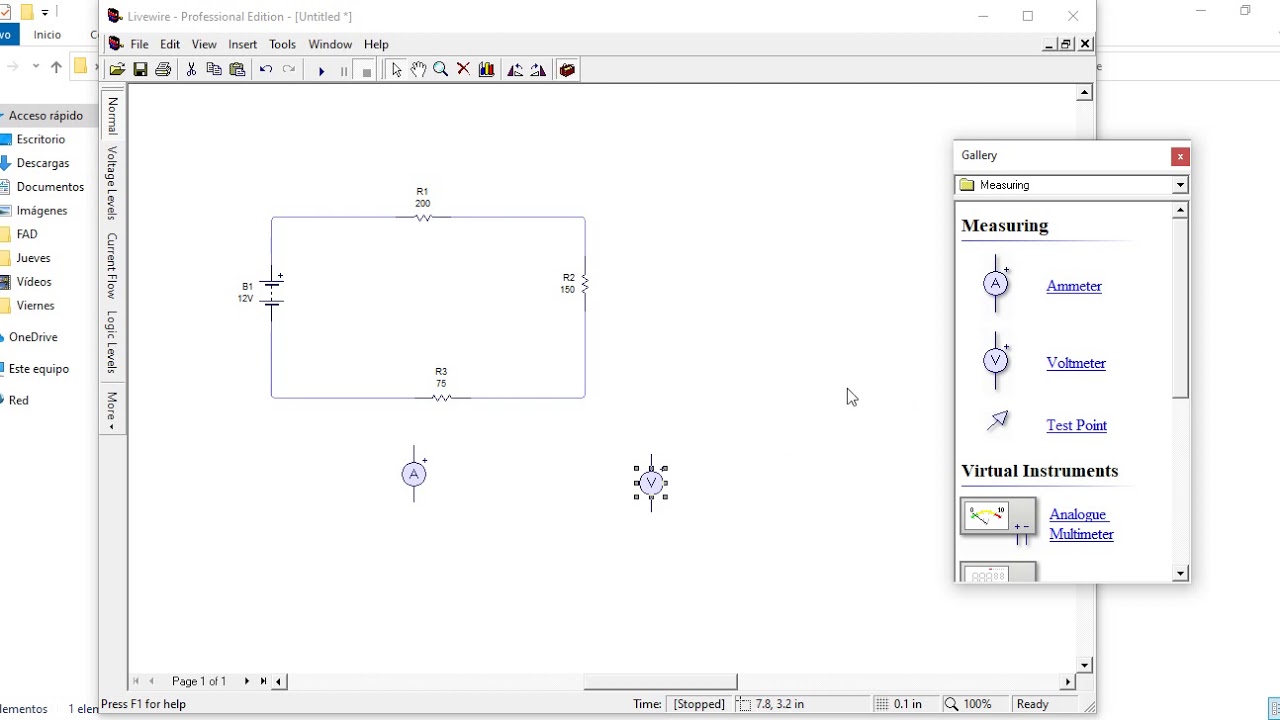Select resistor R2 150 in the circuit
Image resolution: width=1280 pixels, height=720 pixels.
[x=584, y=285]
